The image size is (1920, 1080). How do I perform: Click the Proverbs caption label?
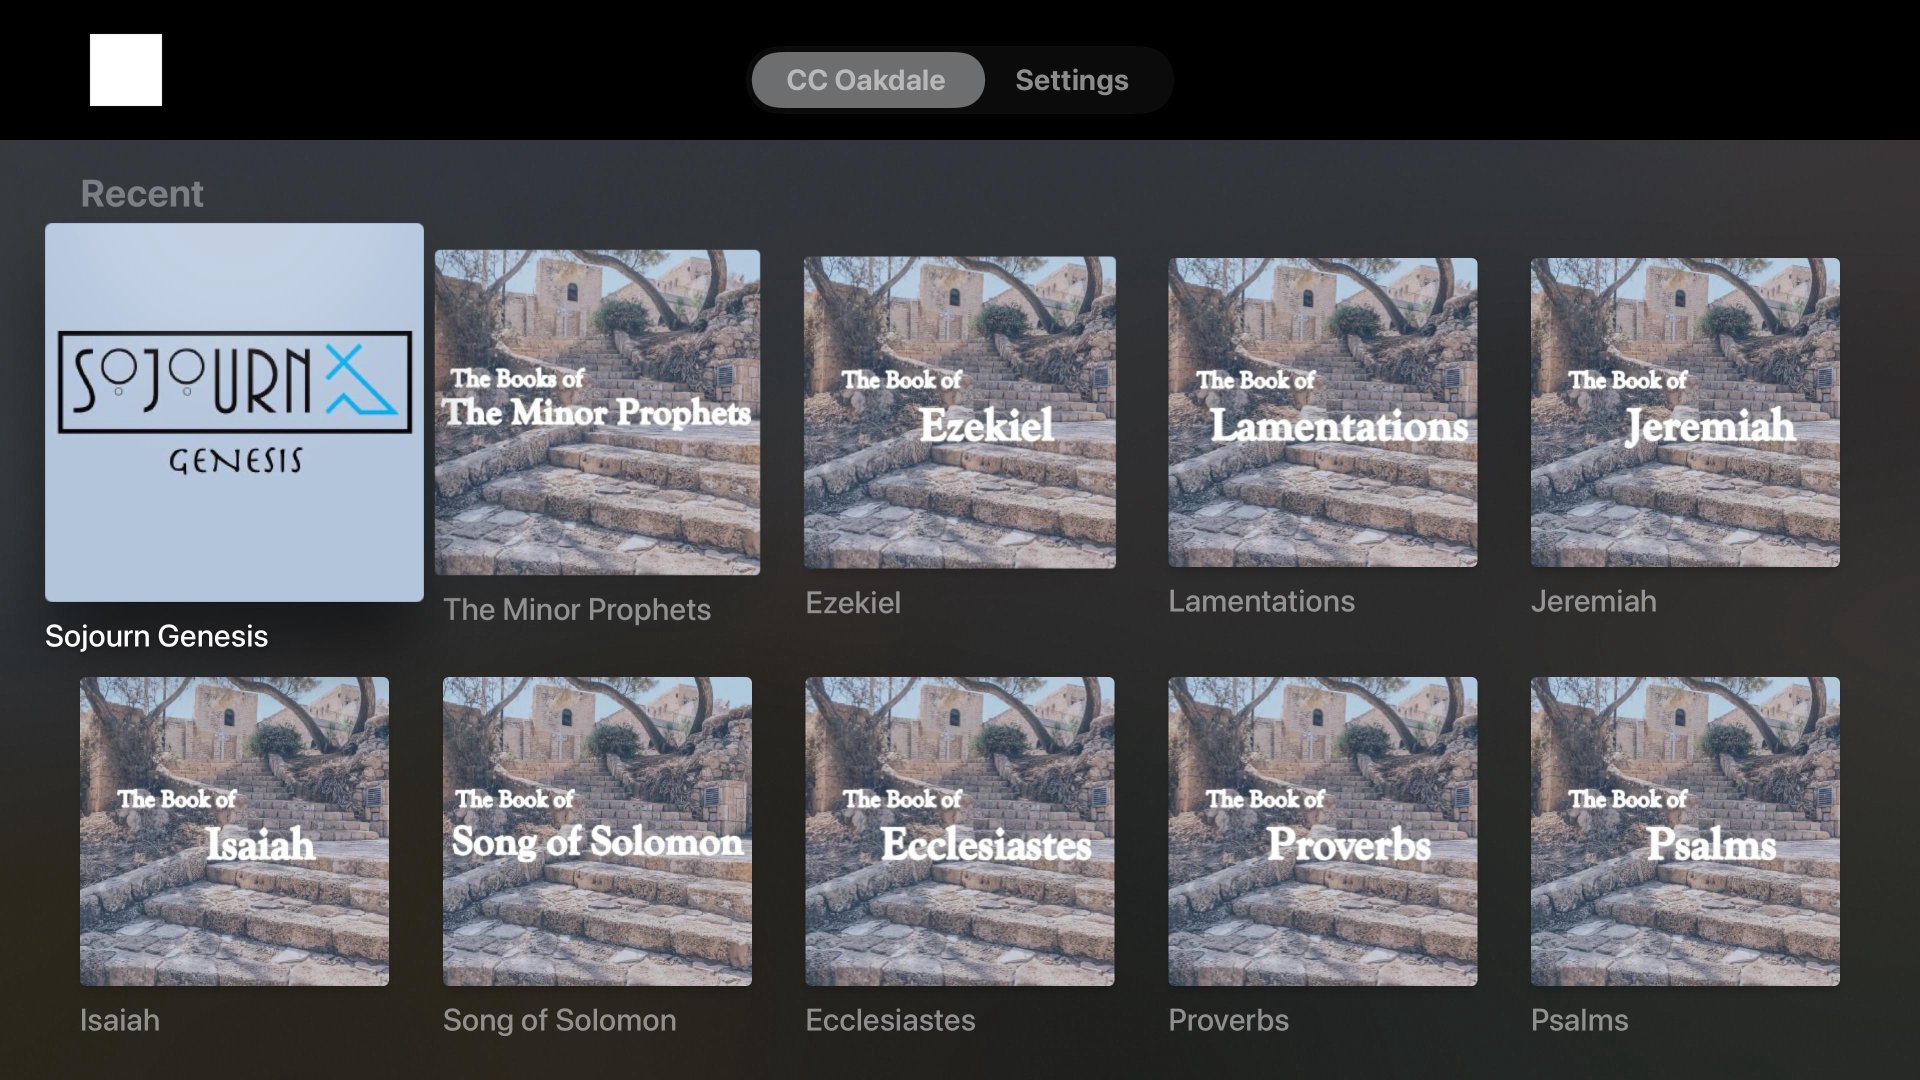click(1228, 1020)
